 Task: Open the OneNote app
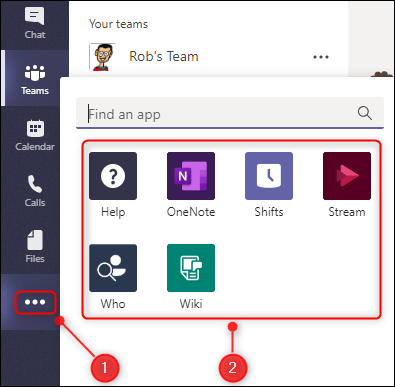(191, 185)
